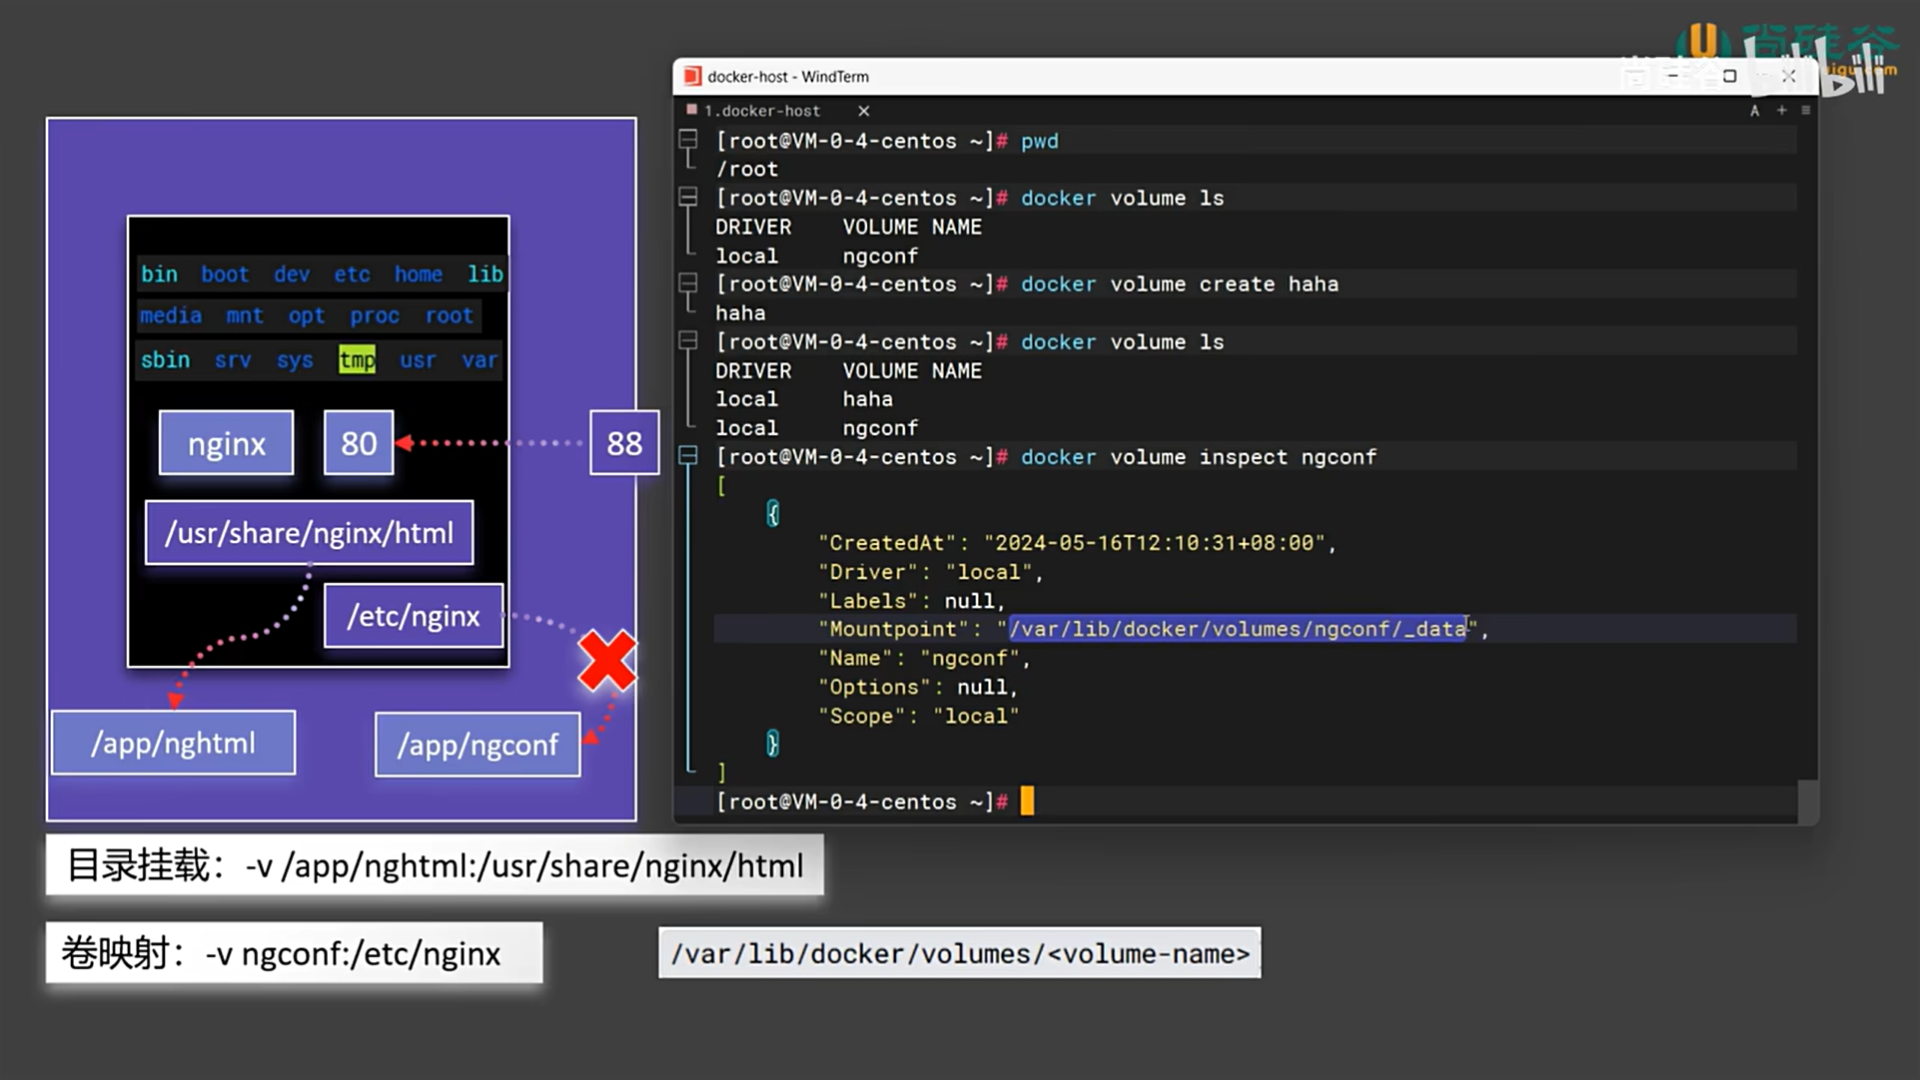Click the proc directory label
The height and width of the screenshot is (1080, 1920).
point(375,316)
